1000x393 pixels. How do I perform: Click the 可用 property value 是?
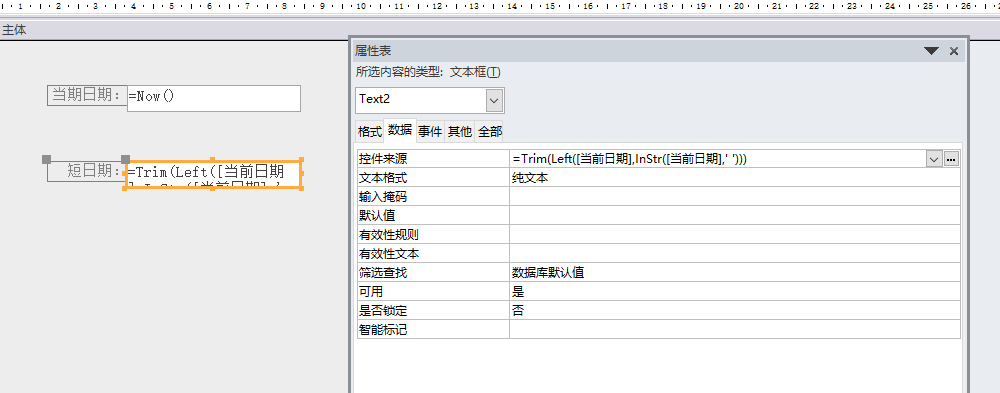pos(735,292)
